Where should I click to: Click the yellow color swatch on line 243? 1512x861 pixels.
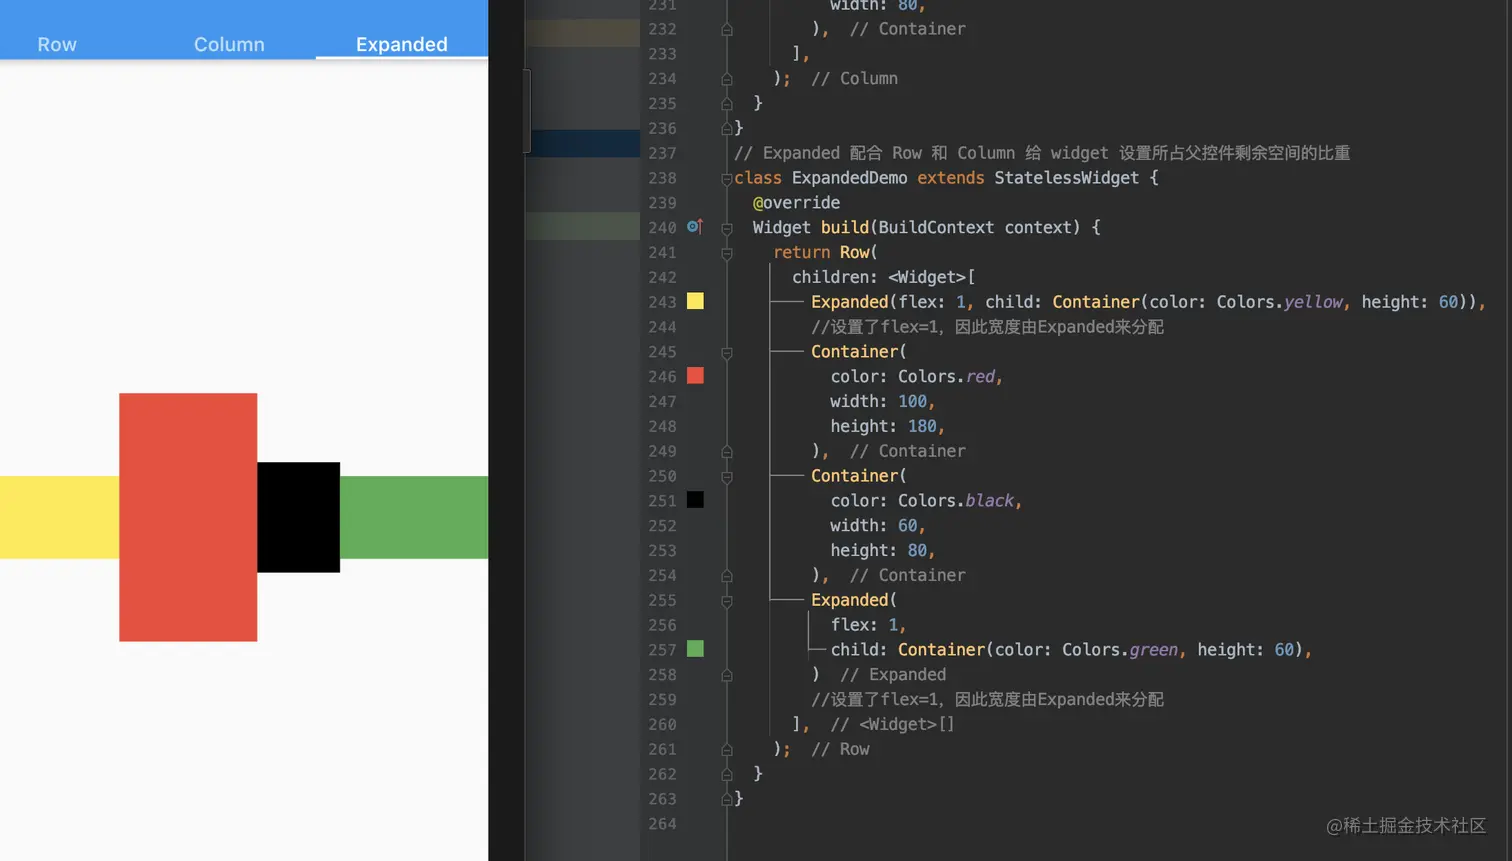coord(695,301)
